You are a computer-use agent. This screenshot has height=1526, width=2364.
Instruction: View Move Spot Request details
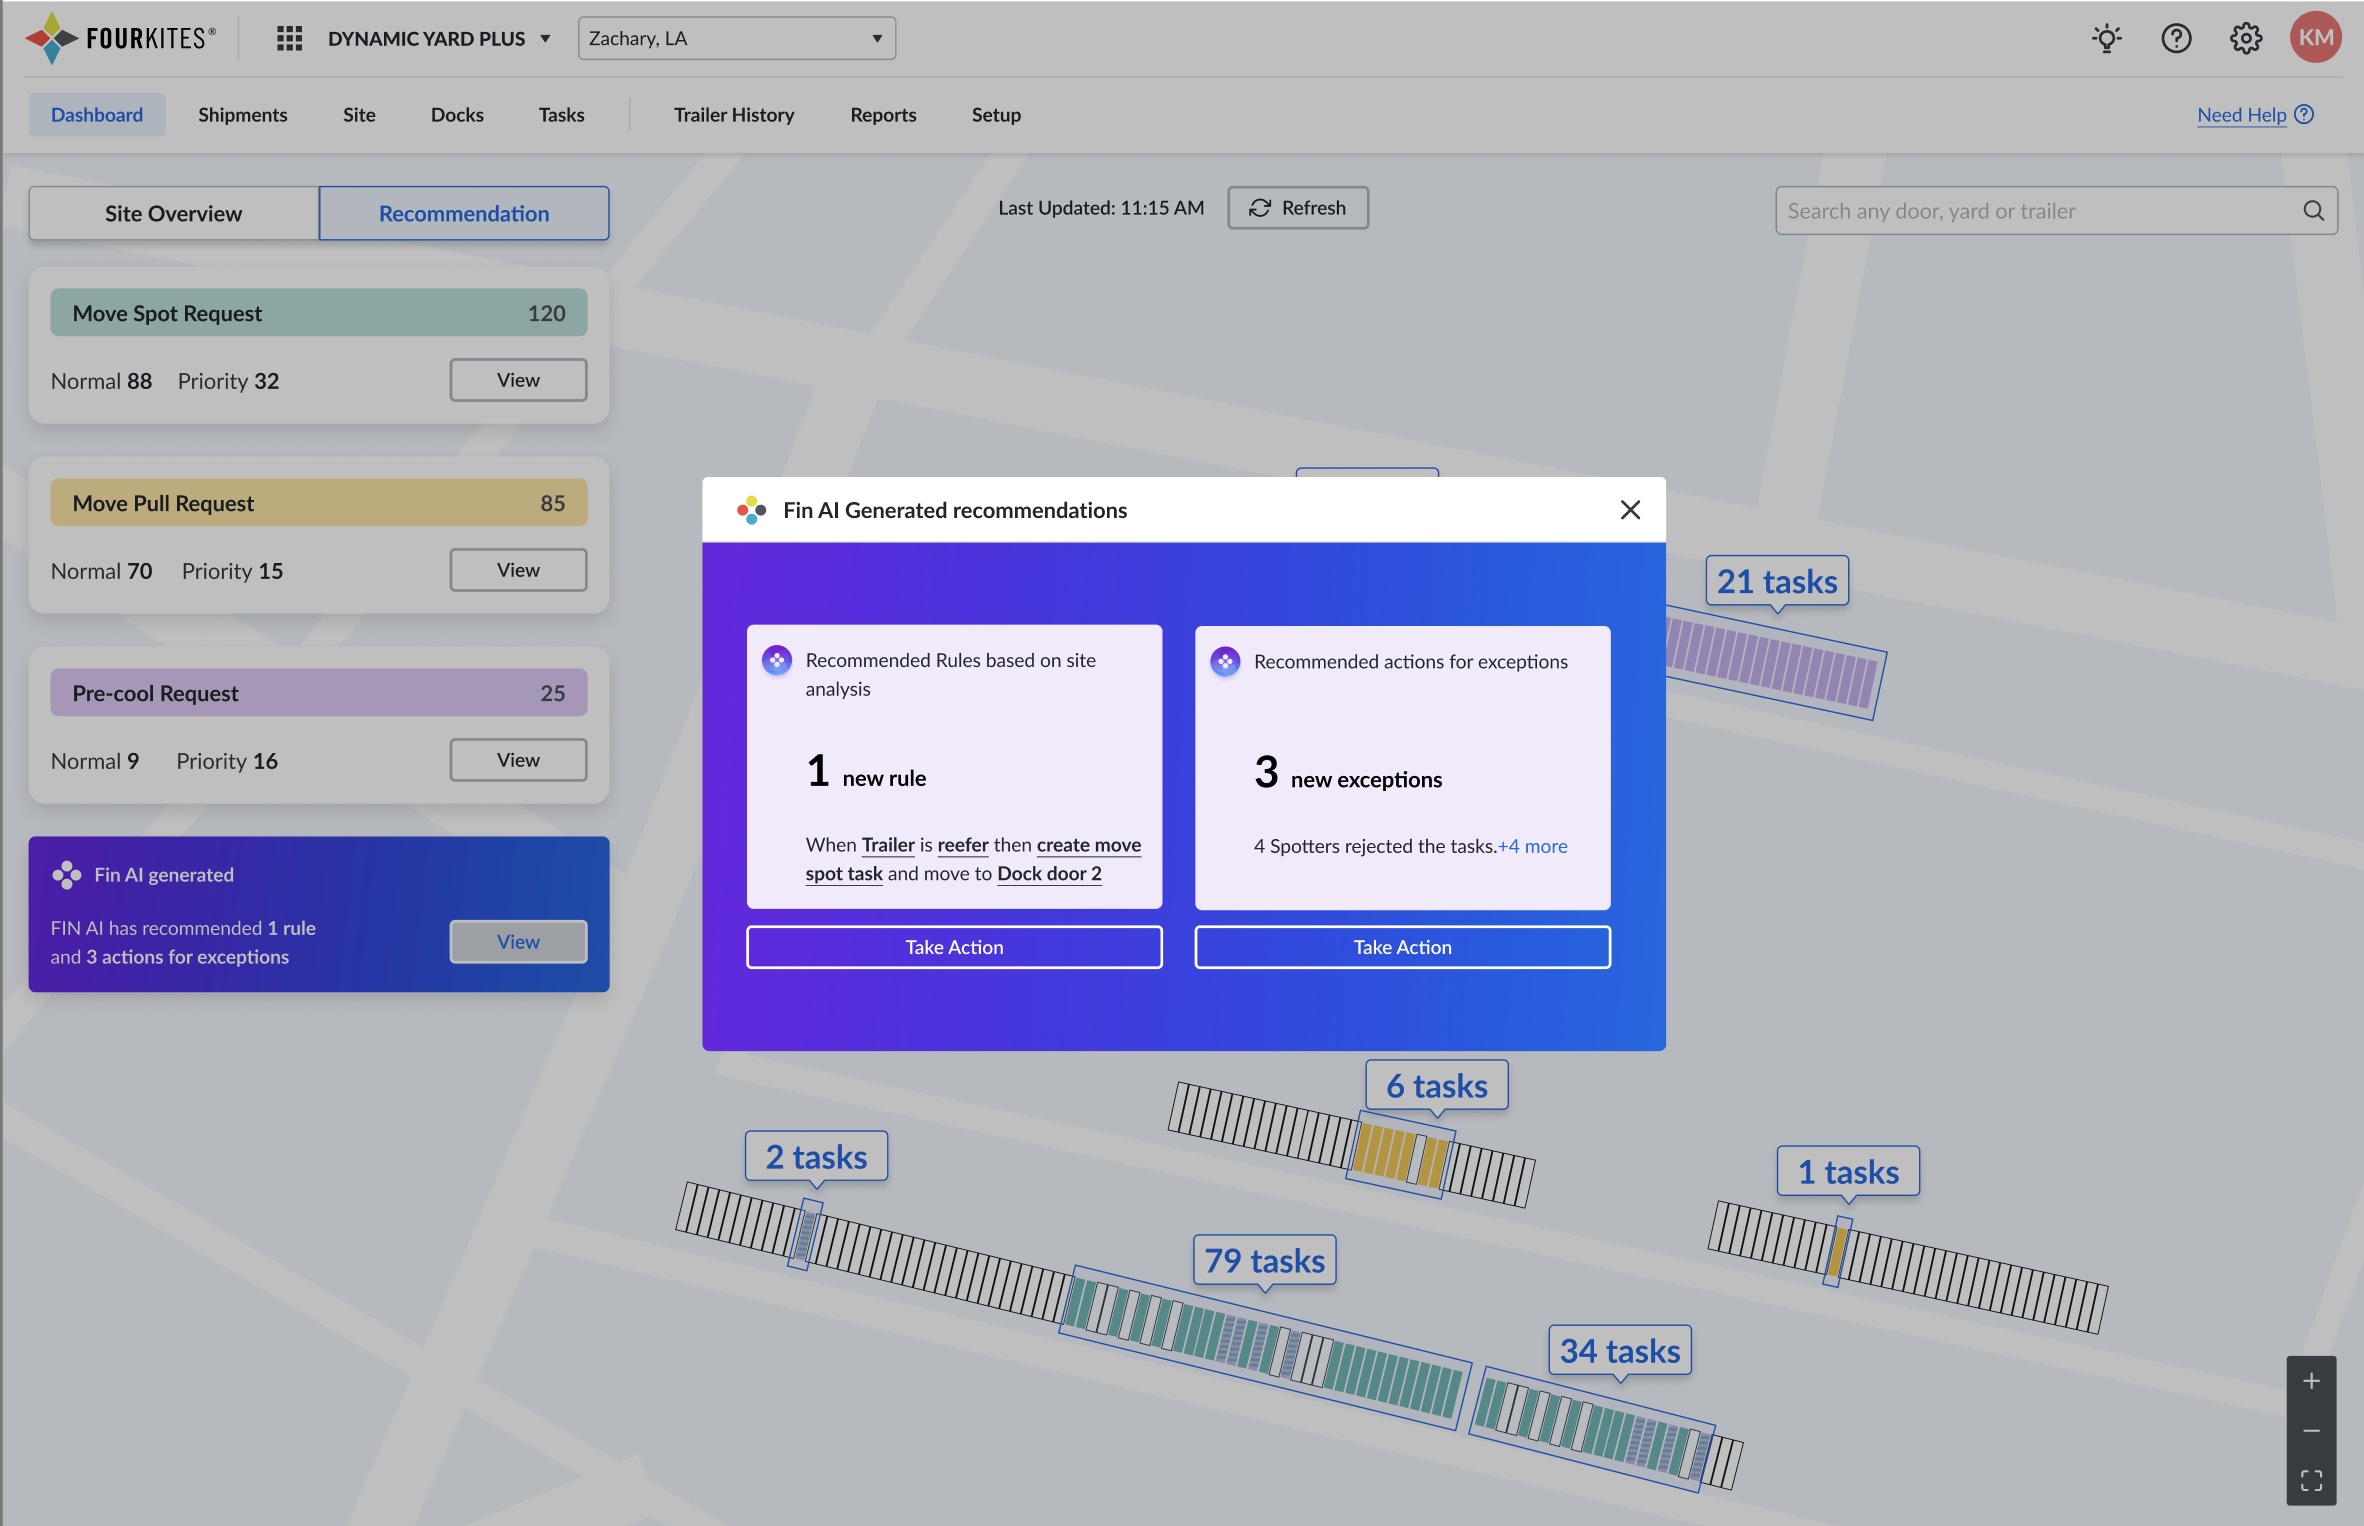pyautogui.click(x=518, y=380)
